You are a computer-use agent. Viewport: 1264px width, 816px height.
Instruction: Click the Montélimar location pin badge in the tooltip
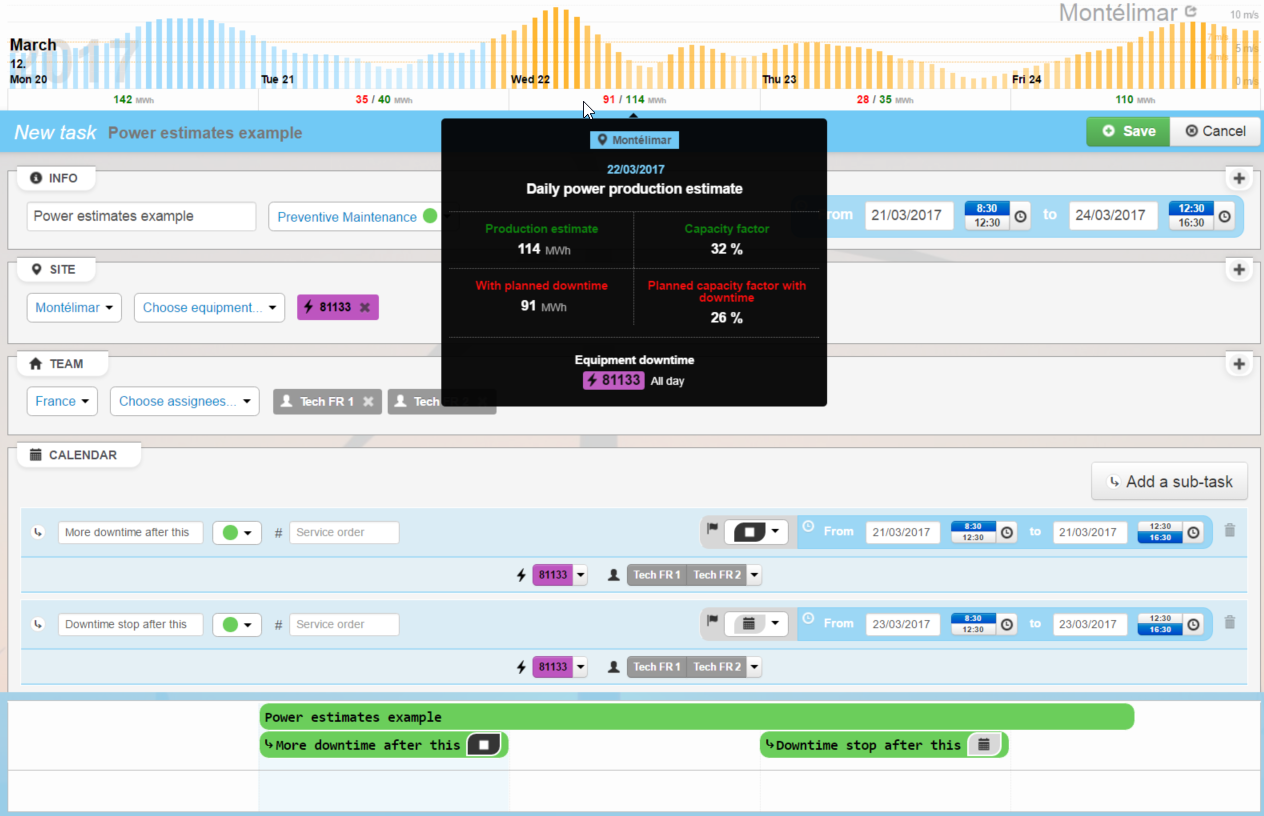pyautogui.click(x=634, y=140)
